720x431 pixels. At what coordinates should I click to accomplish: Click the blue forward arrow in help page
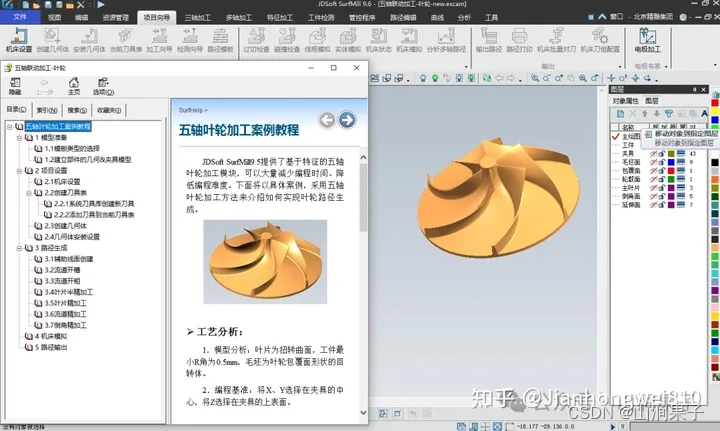pyautogui.click(x=347, y=120)
